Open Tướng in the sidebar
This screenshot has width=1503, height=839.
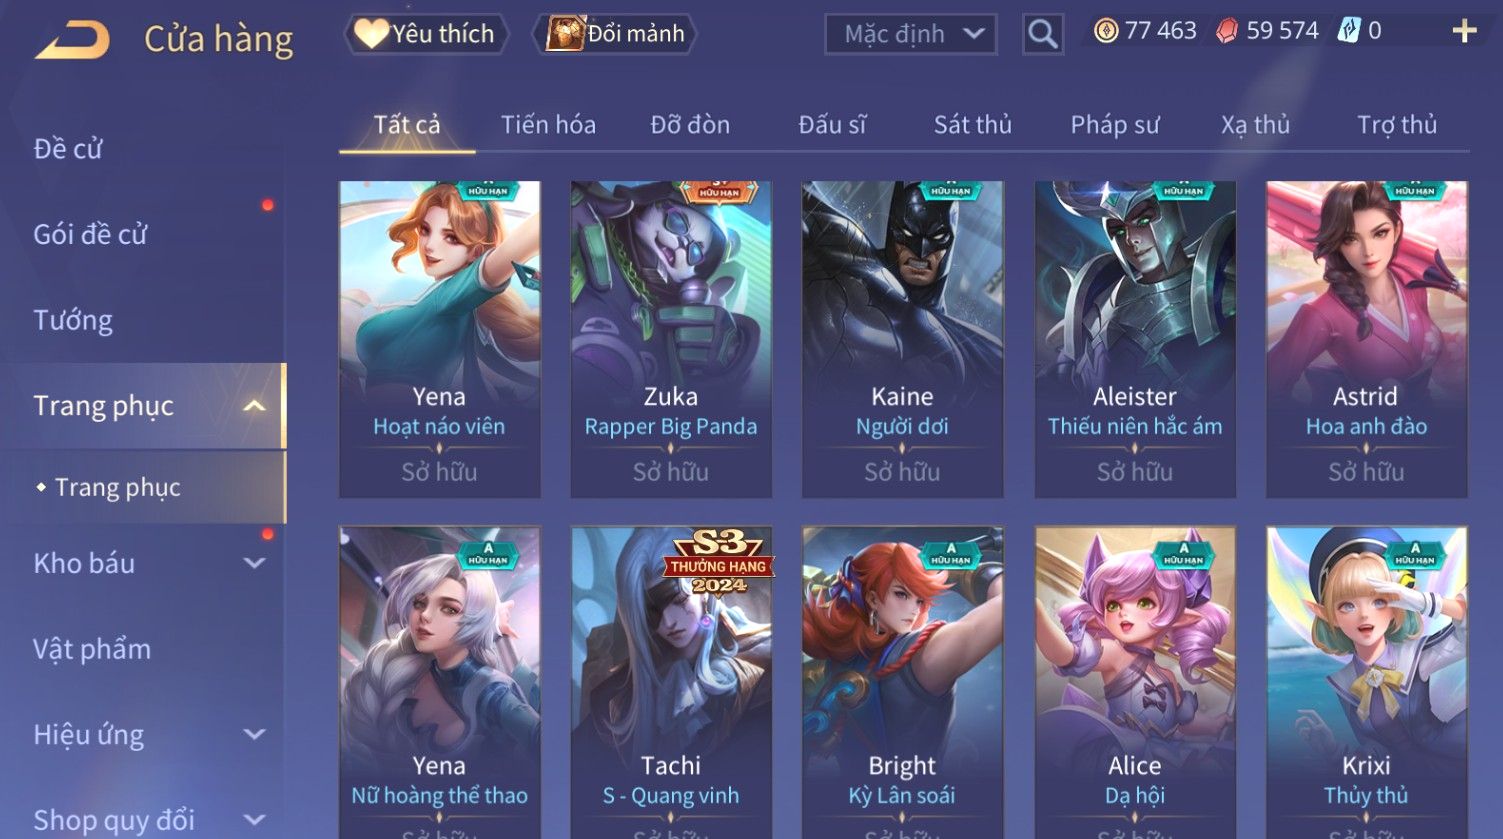pos(73,320)
